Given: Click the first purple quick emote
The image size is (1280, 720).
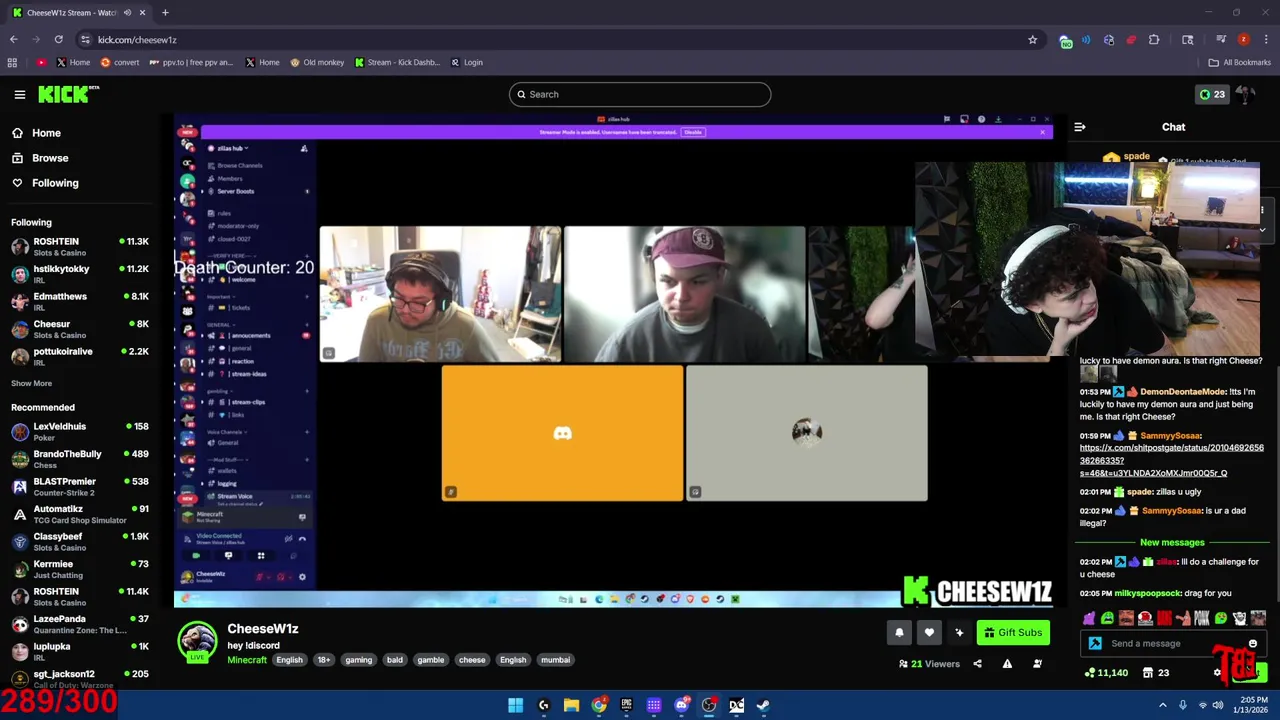Looking at the screenshot, I should pos(1089,619).
